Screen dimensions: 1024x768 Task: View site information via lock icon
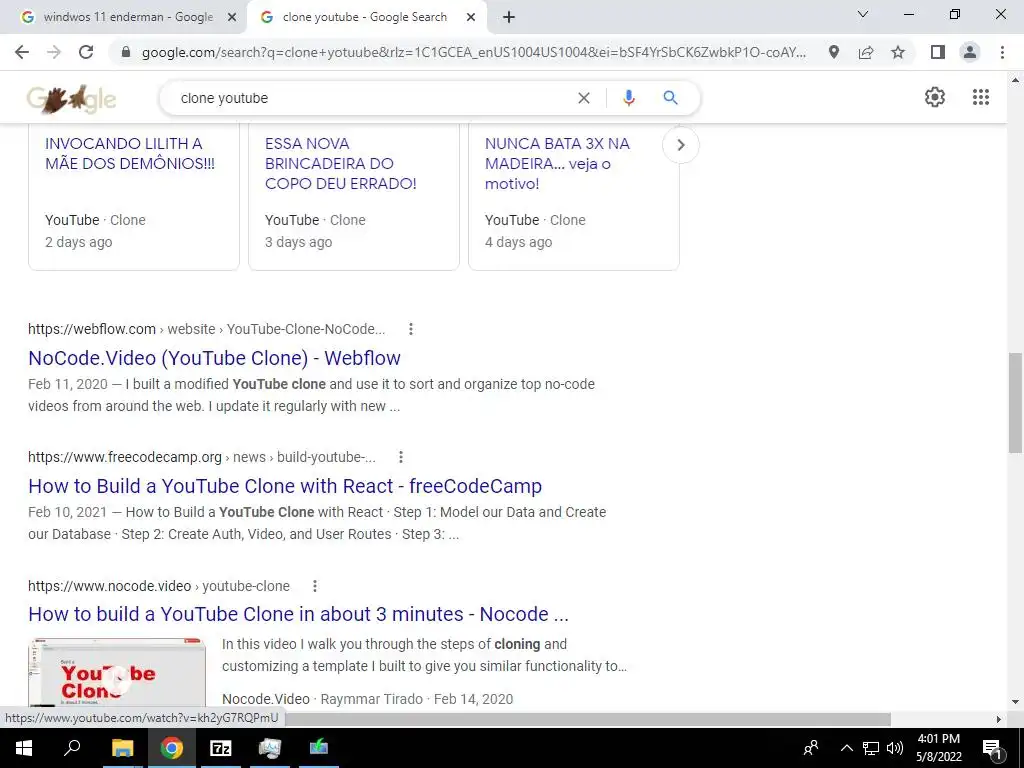pos(126,52)
